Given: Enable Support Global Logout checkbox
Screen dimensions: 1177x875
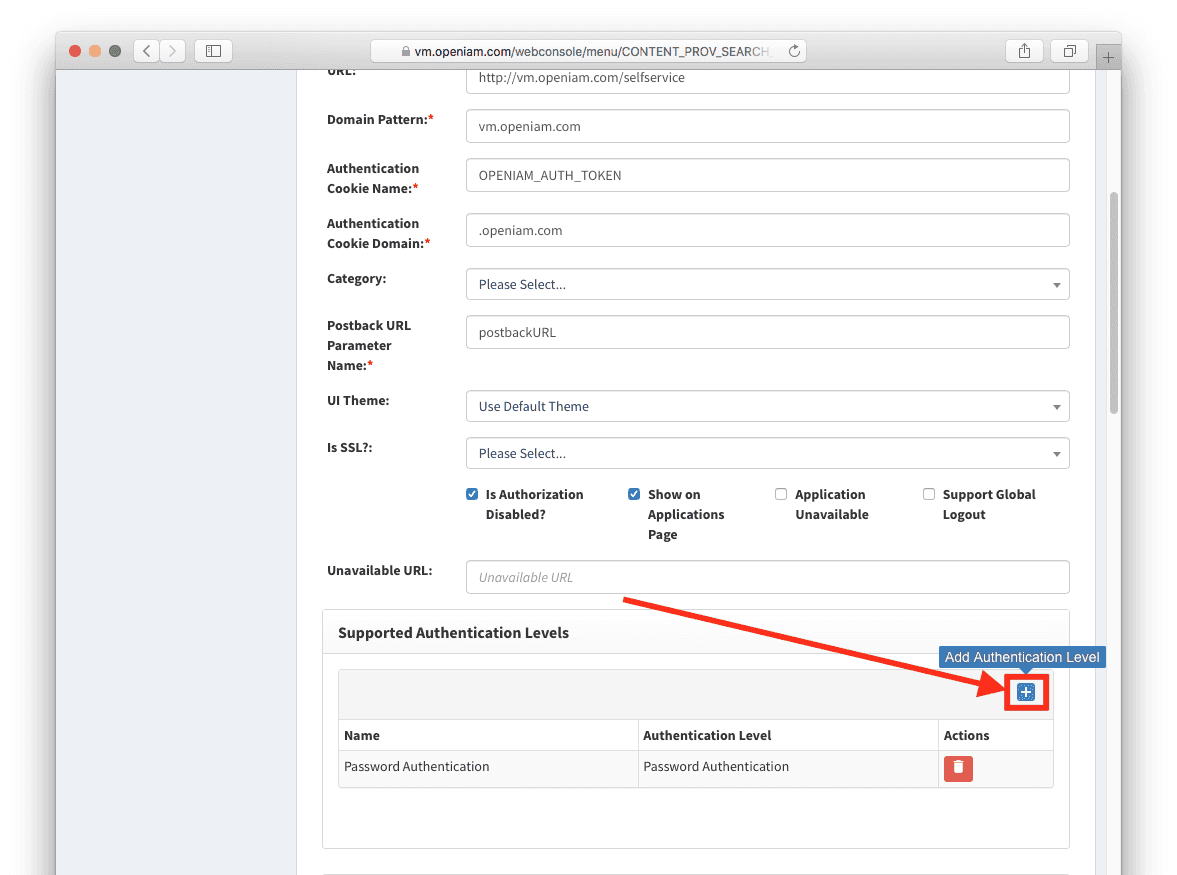Looking at the screenshot, I should tap(929, 494).
